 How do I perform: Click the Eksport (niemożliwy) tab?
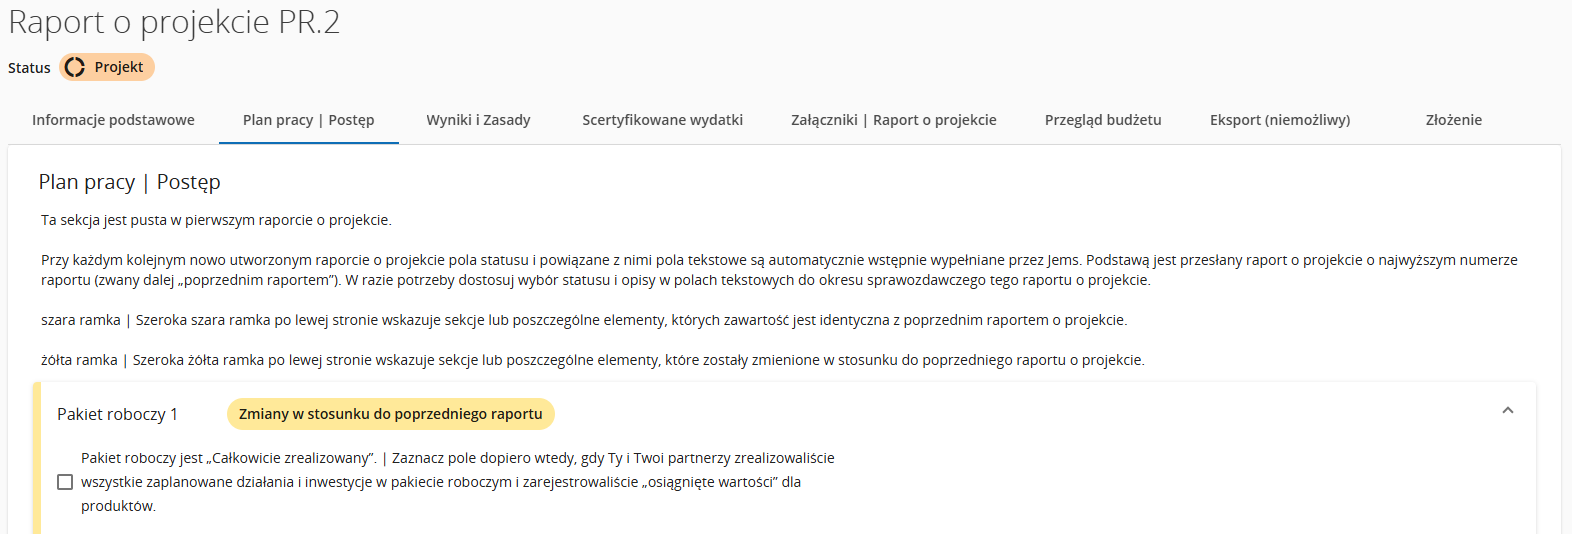point(1279,120)
